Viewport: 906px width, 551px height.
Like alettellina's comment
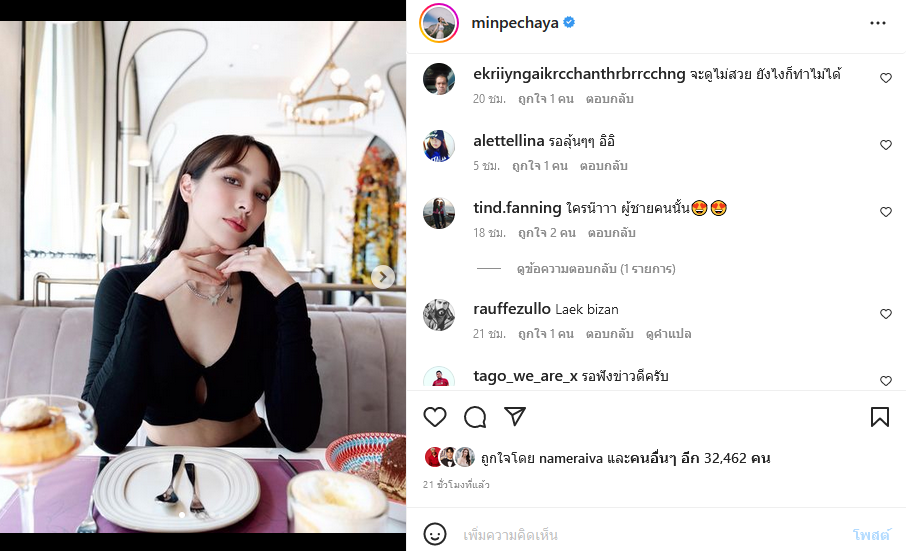(886, 145)
